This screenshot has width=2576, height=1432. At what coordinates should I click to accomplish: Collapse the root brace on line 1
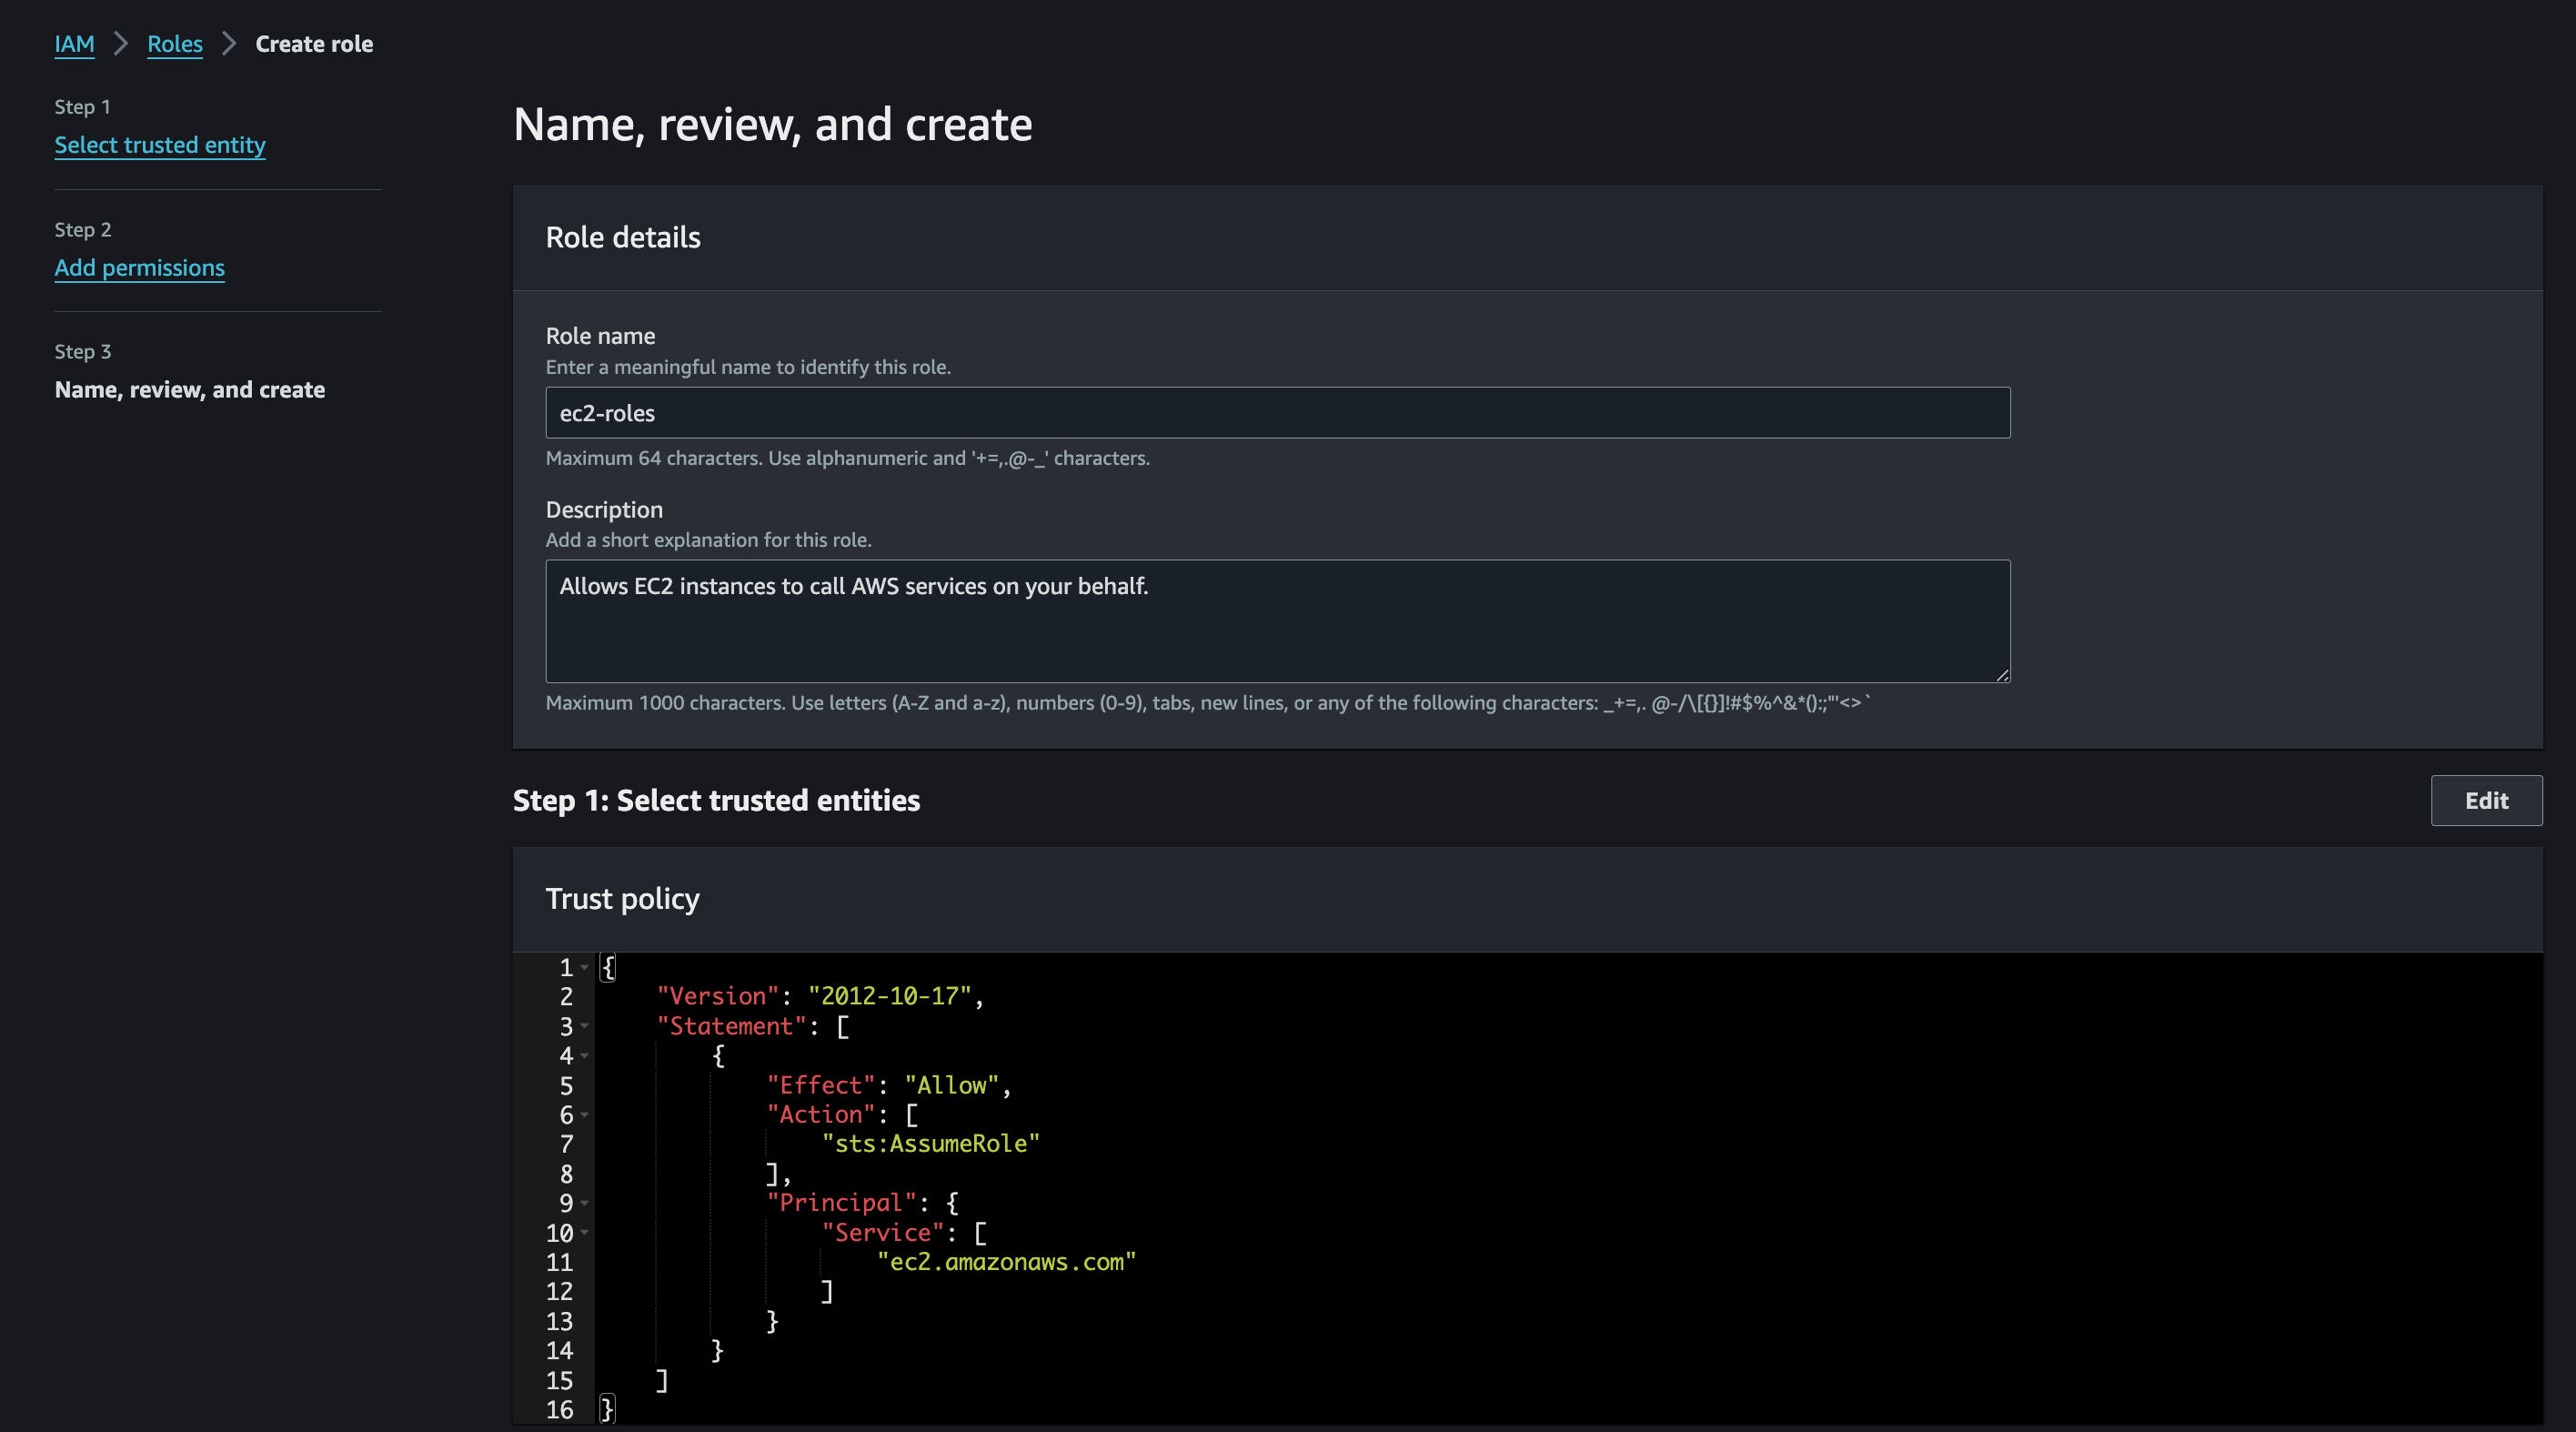click(585, 967)
